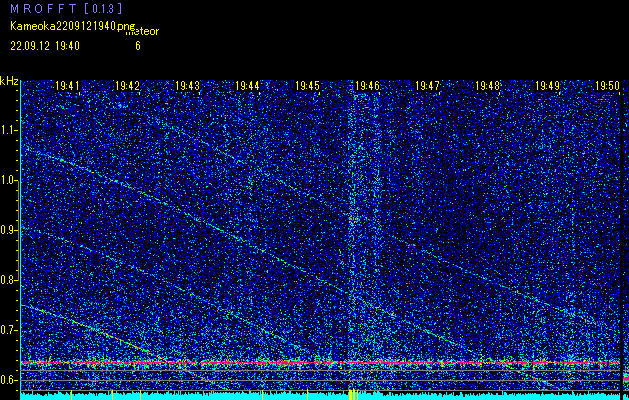This screenshot has width=629, height=400.
Task: Click the 'meteor' count label
Action: pos(142,32)
